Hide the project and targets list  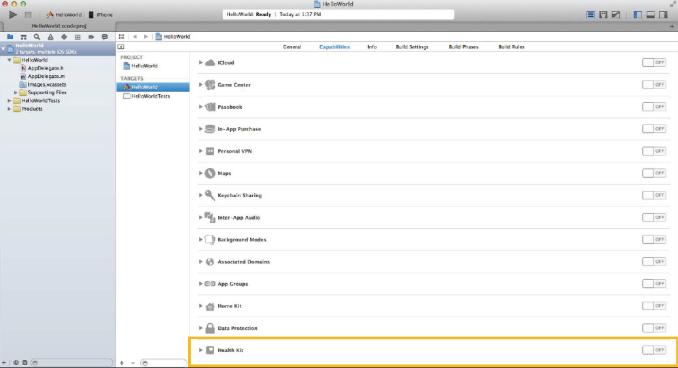[121, 47]
